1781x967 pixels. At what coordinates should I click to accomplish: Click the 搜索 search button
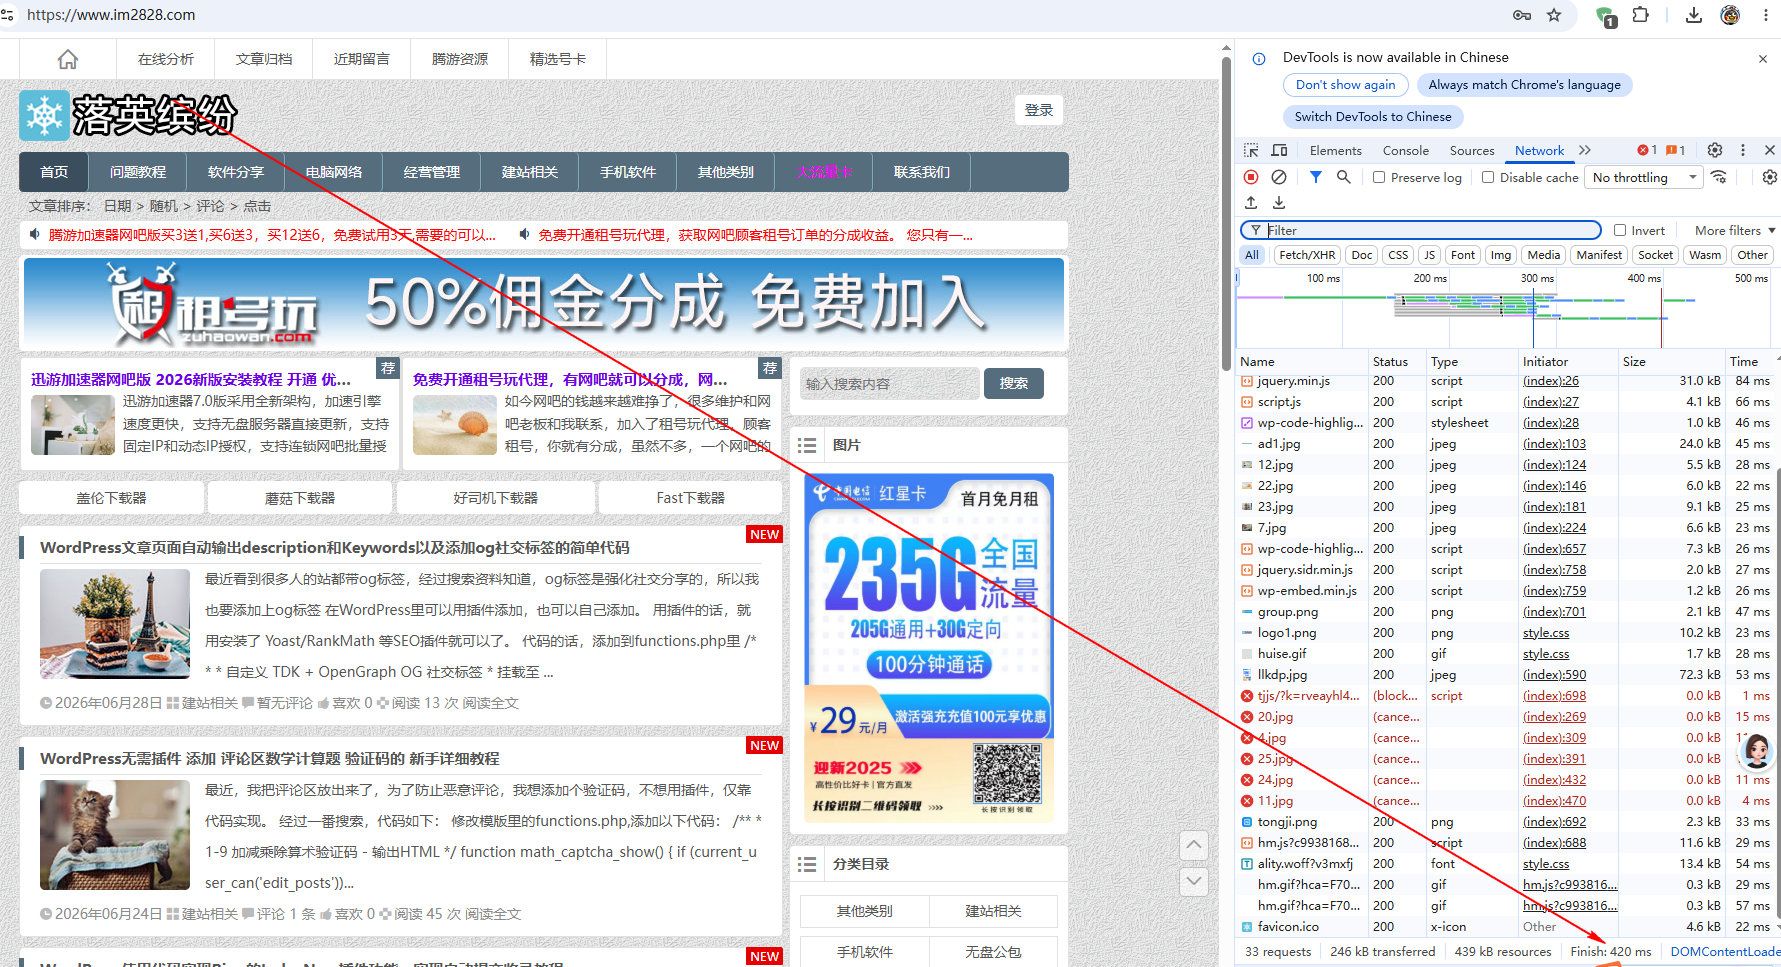1014,383
